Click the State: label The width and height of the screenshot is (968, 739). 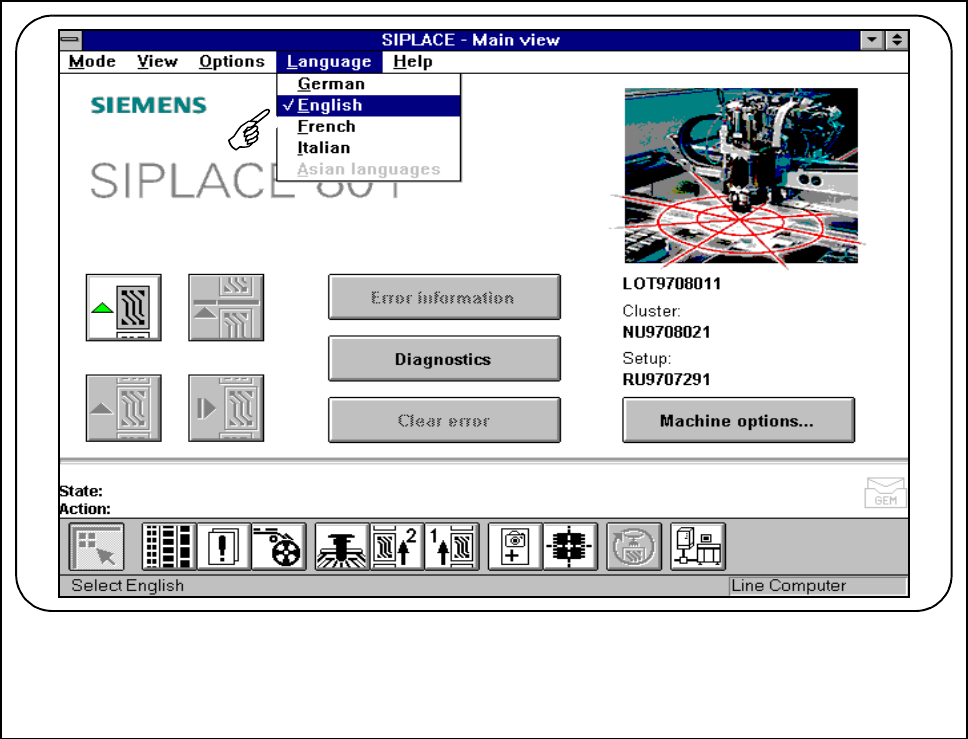(x=81, y=491)
